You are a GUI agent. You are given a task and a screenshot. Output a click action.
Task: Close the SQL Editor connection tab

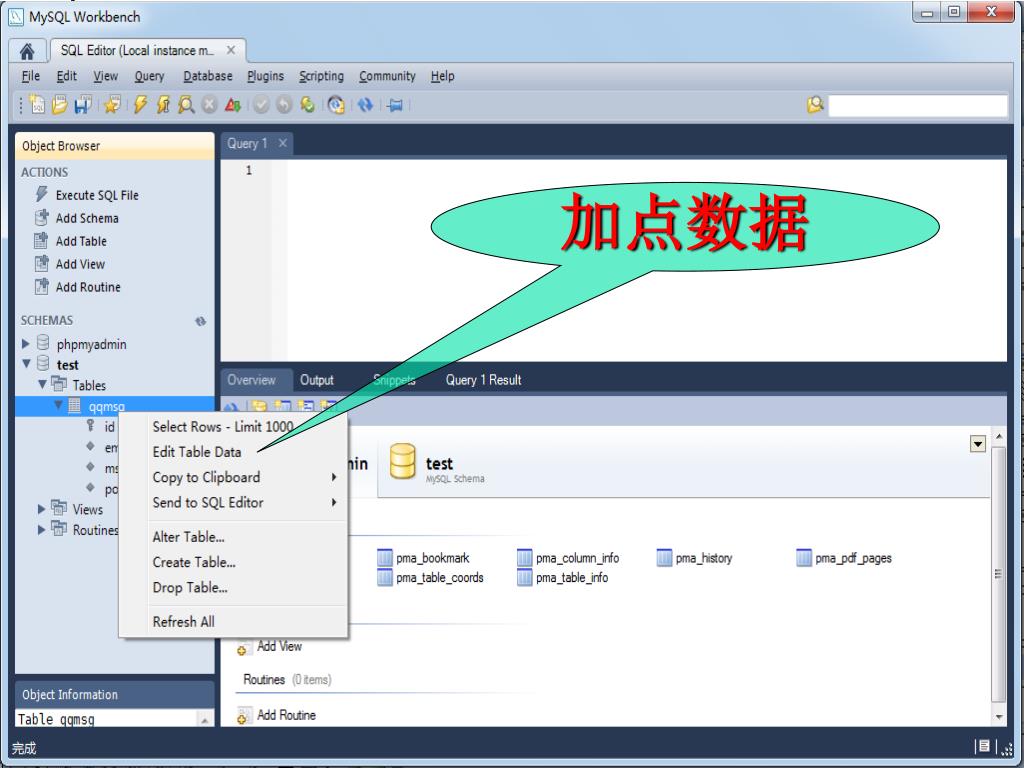pyautogui.click(x=231, y=50)
